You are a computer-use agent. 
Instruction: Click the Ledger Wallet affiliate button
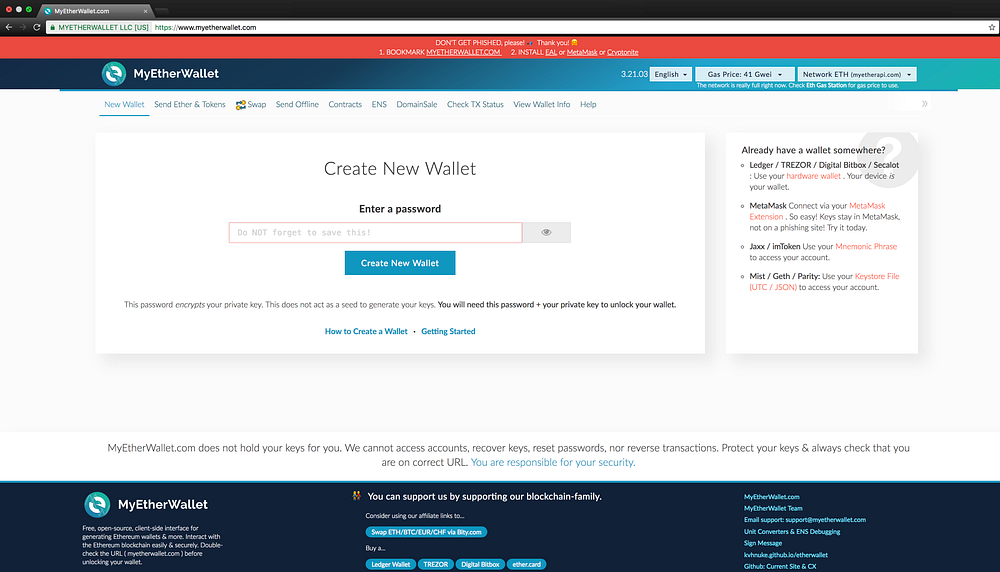pyautogui.click(x=391, y=564)
